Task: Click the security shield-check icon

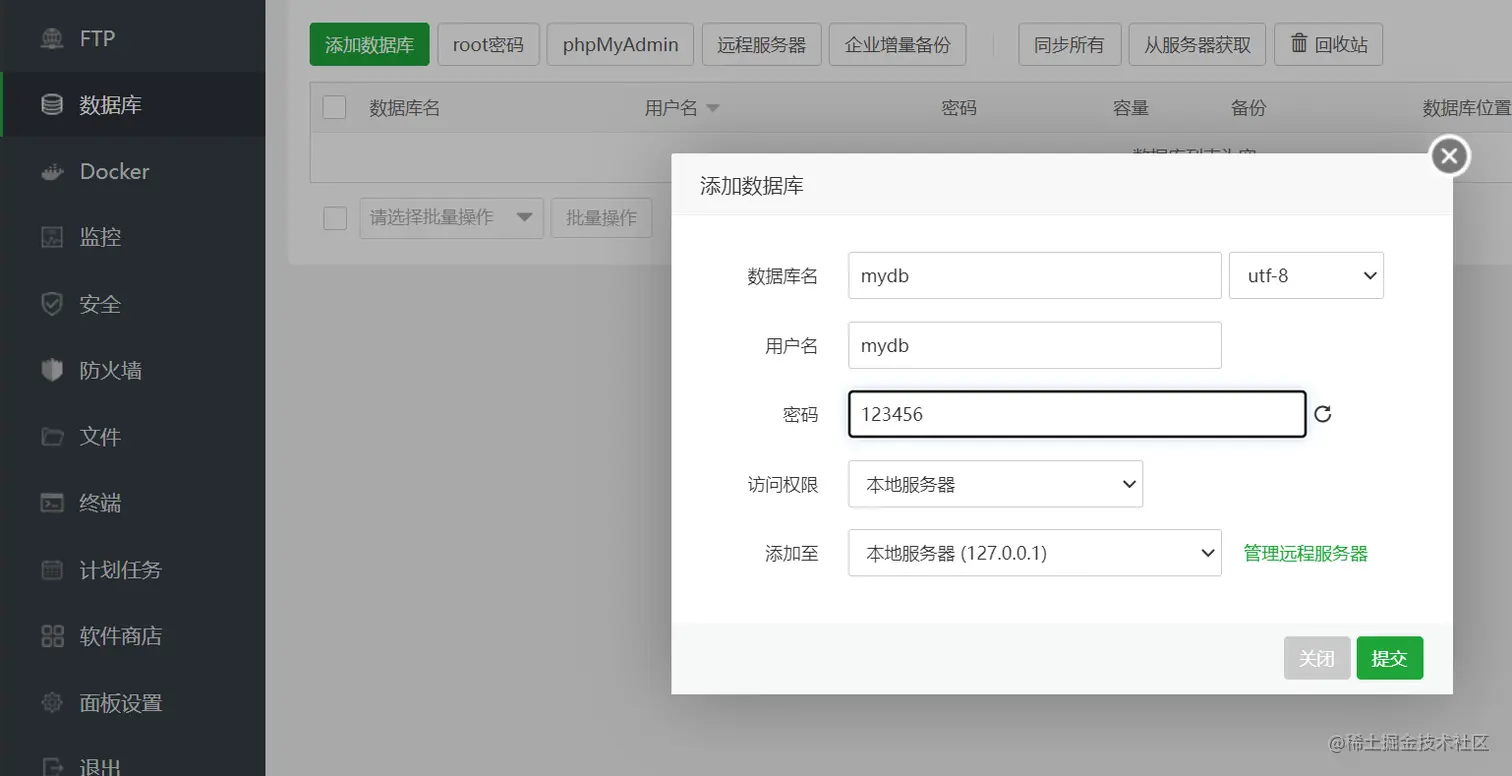Action: point(52,304)
